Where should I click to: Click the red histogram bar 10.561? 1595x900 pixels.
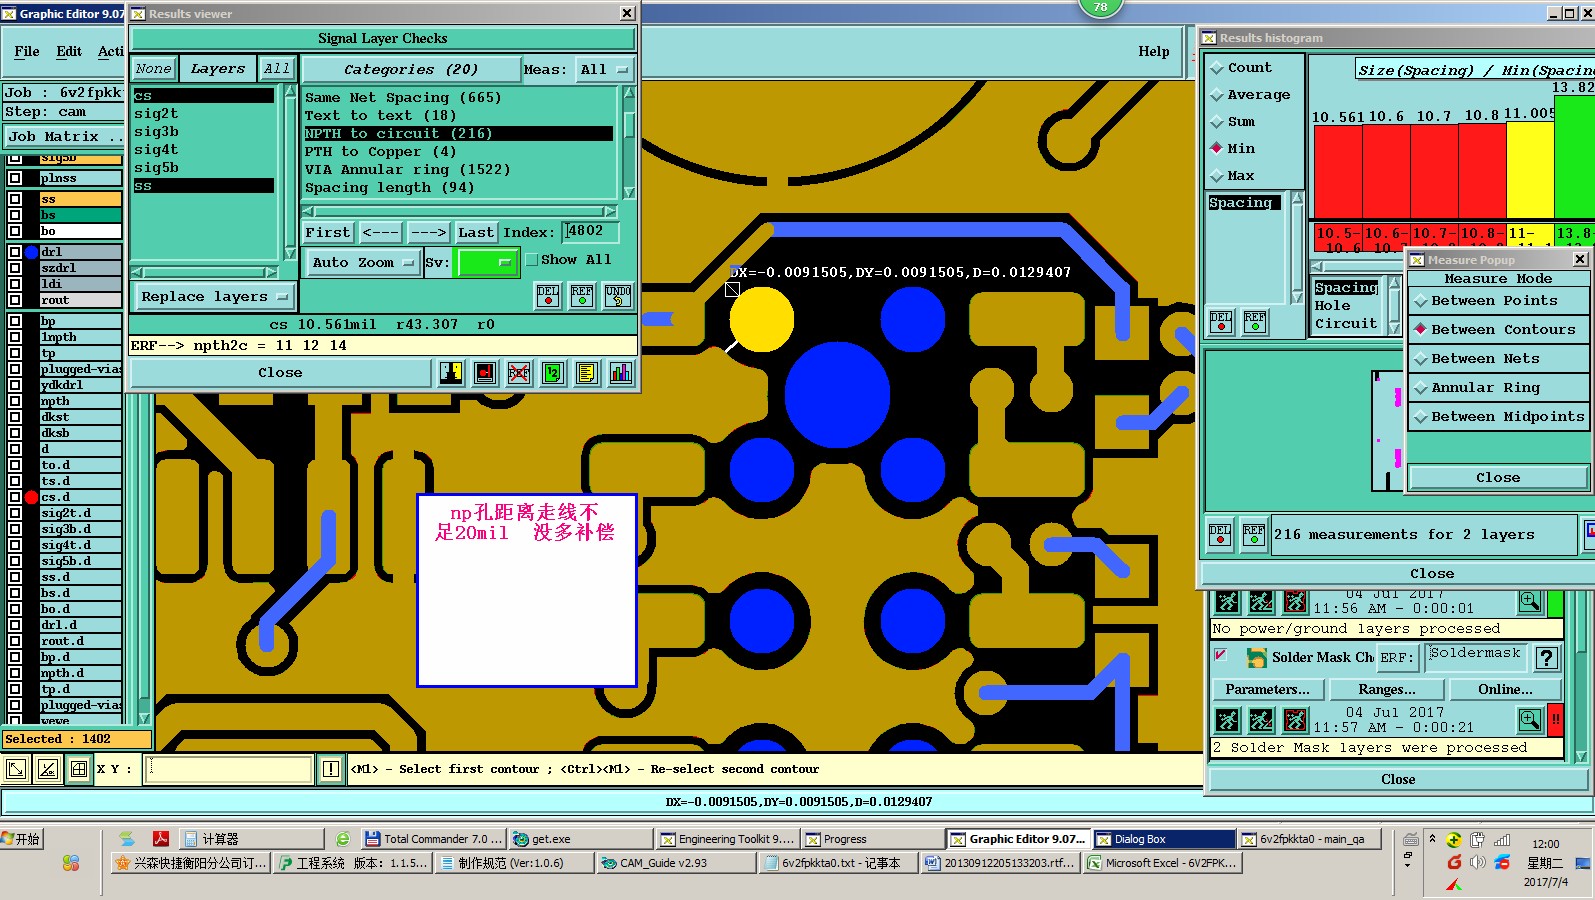(1337, 173)
